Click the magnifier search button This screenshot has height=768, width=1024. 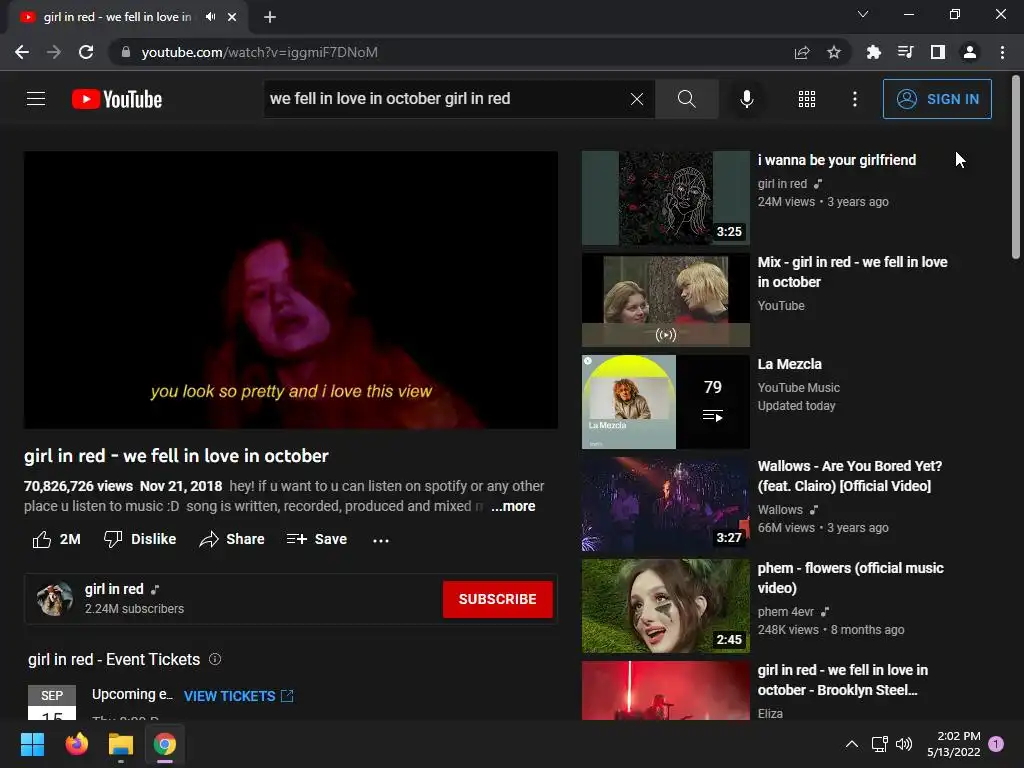(686, 99)
